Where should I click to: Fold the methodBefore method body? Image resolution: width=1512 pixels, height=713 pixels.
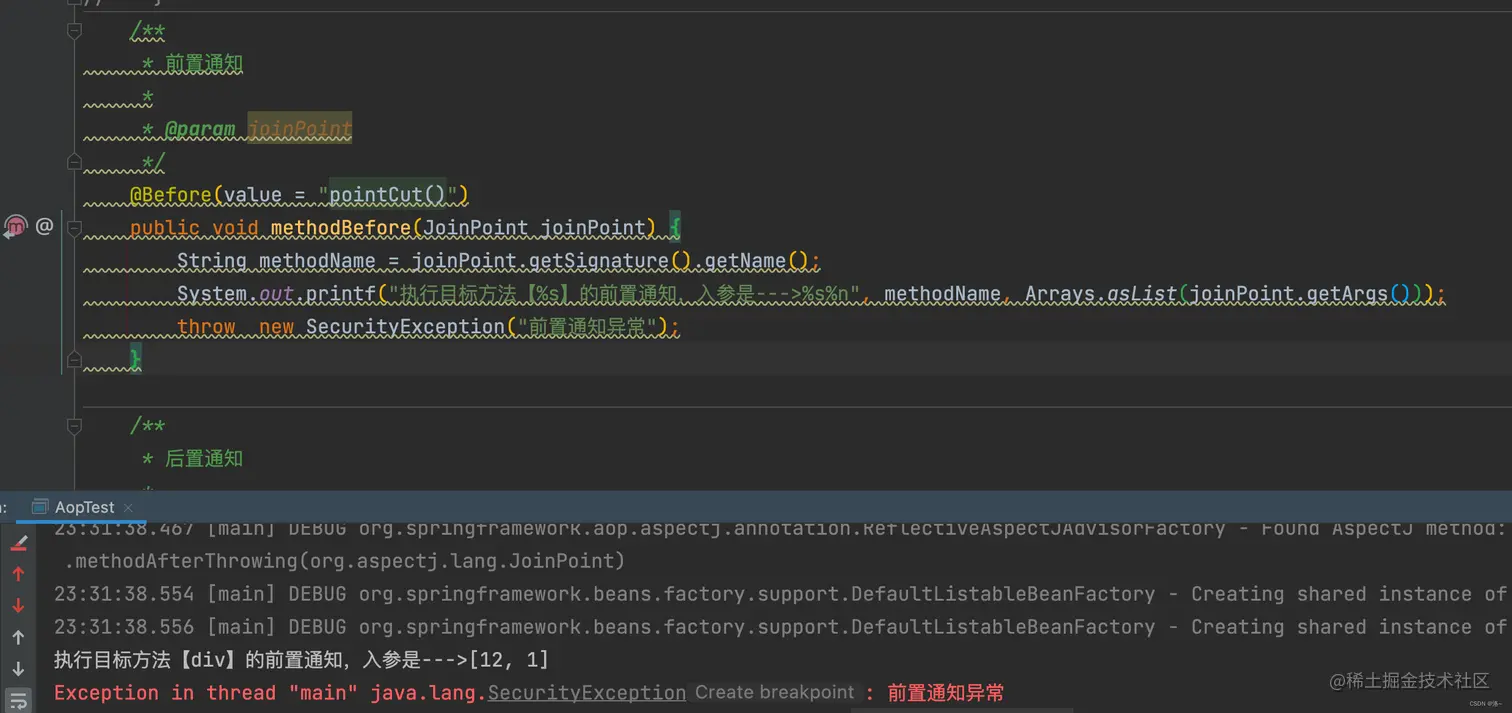pos(74,228)
